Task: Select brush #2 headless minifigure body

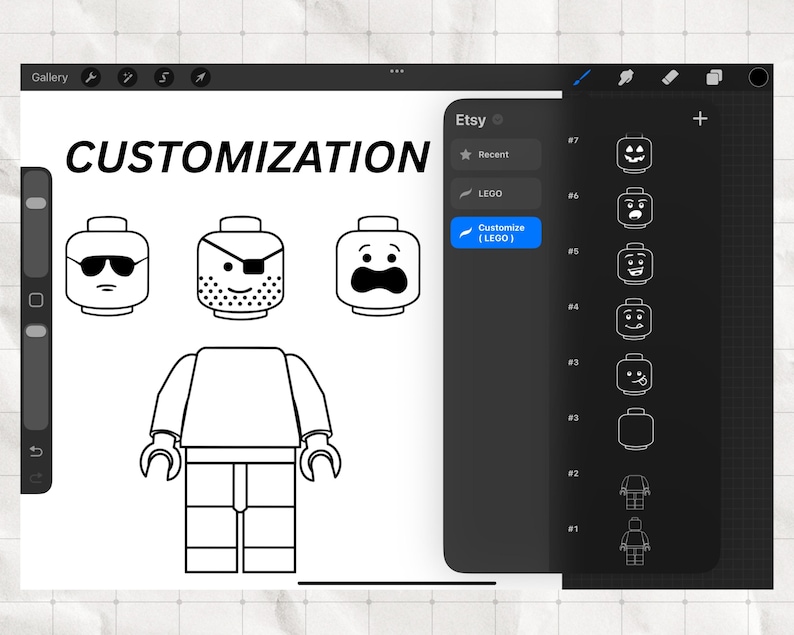Action: 635,492
